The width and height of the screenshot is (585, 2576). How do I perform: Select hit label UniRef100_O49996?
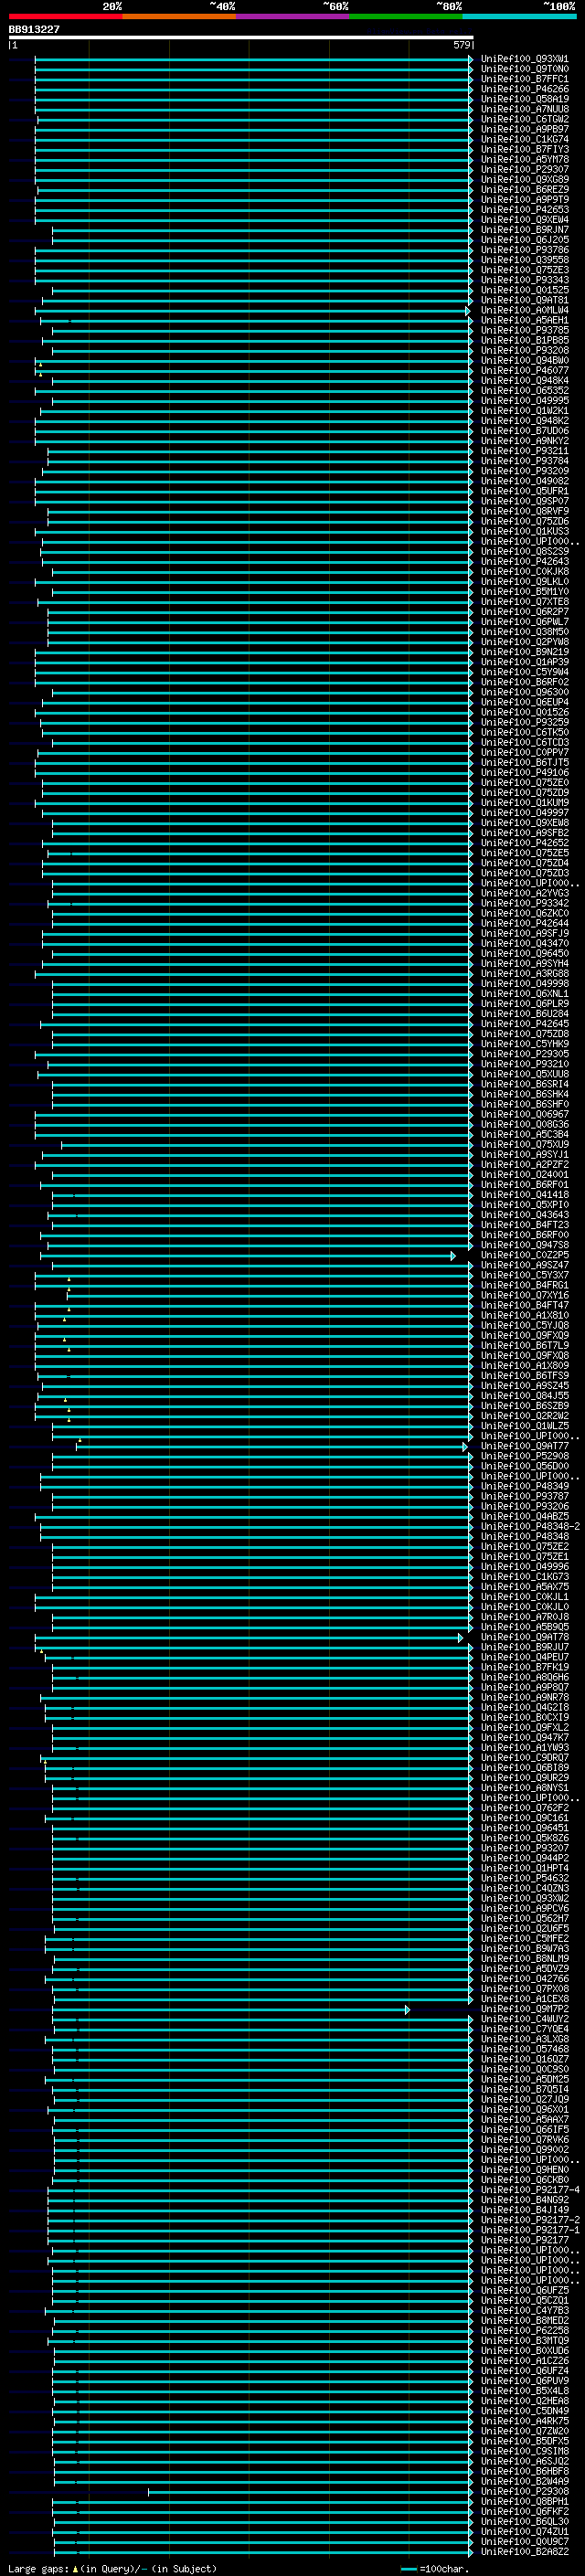point(525,1566)
